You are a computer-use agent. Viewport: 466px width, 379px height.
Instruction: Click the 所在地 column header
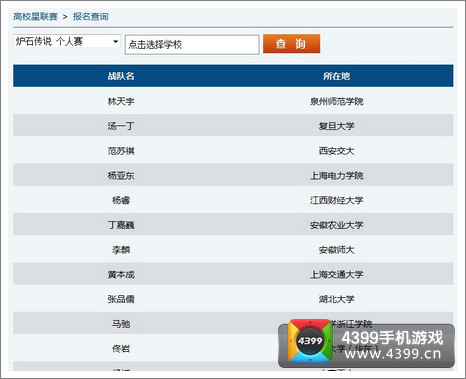tap(337, 76)
